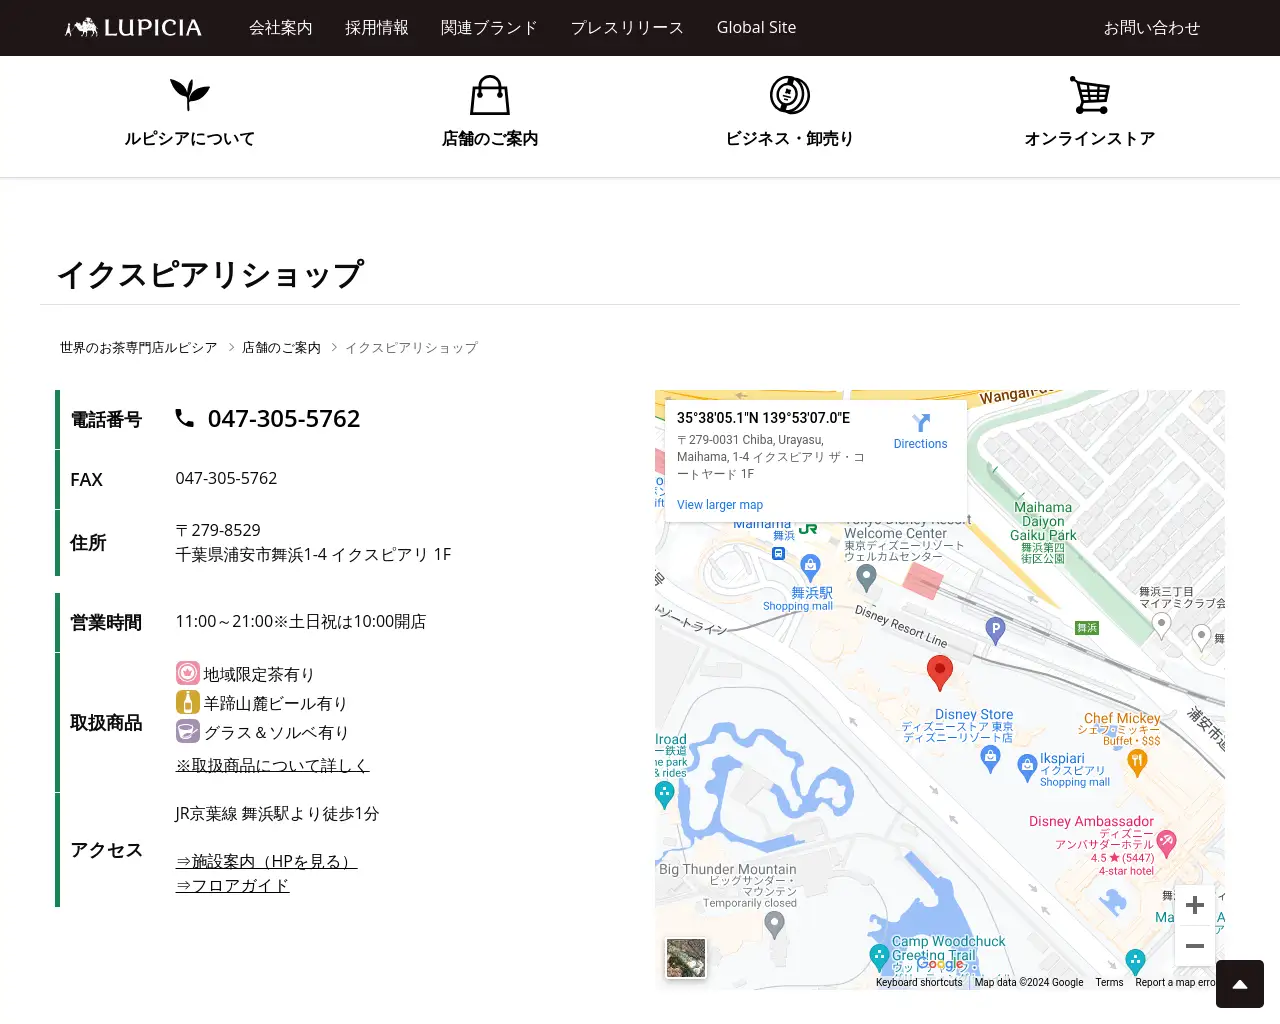Open the ルピシアについて label link
This screenshot has width=1280, height=1024.
(190, 139)
